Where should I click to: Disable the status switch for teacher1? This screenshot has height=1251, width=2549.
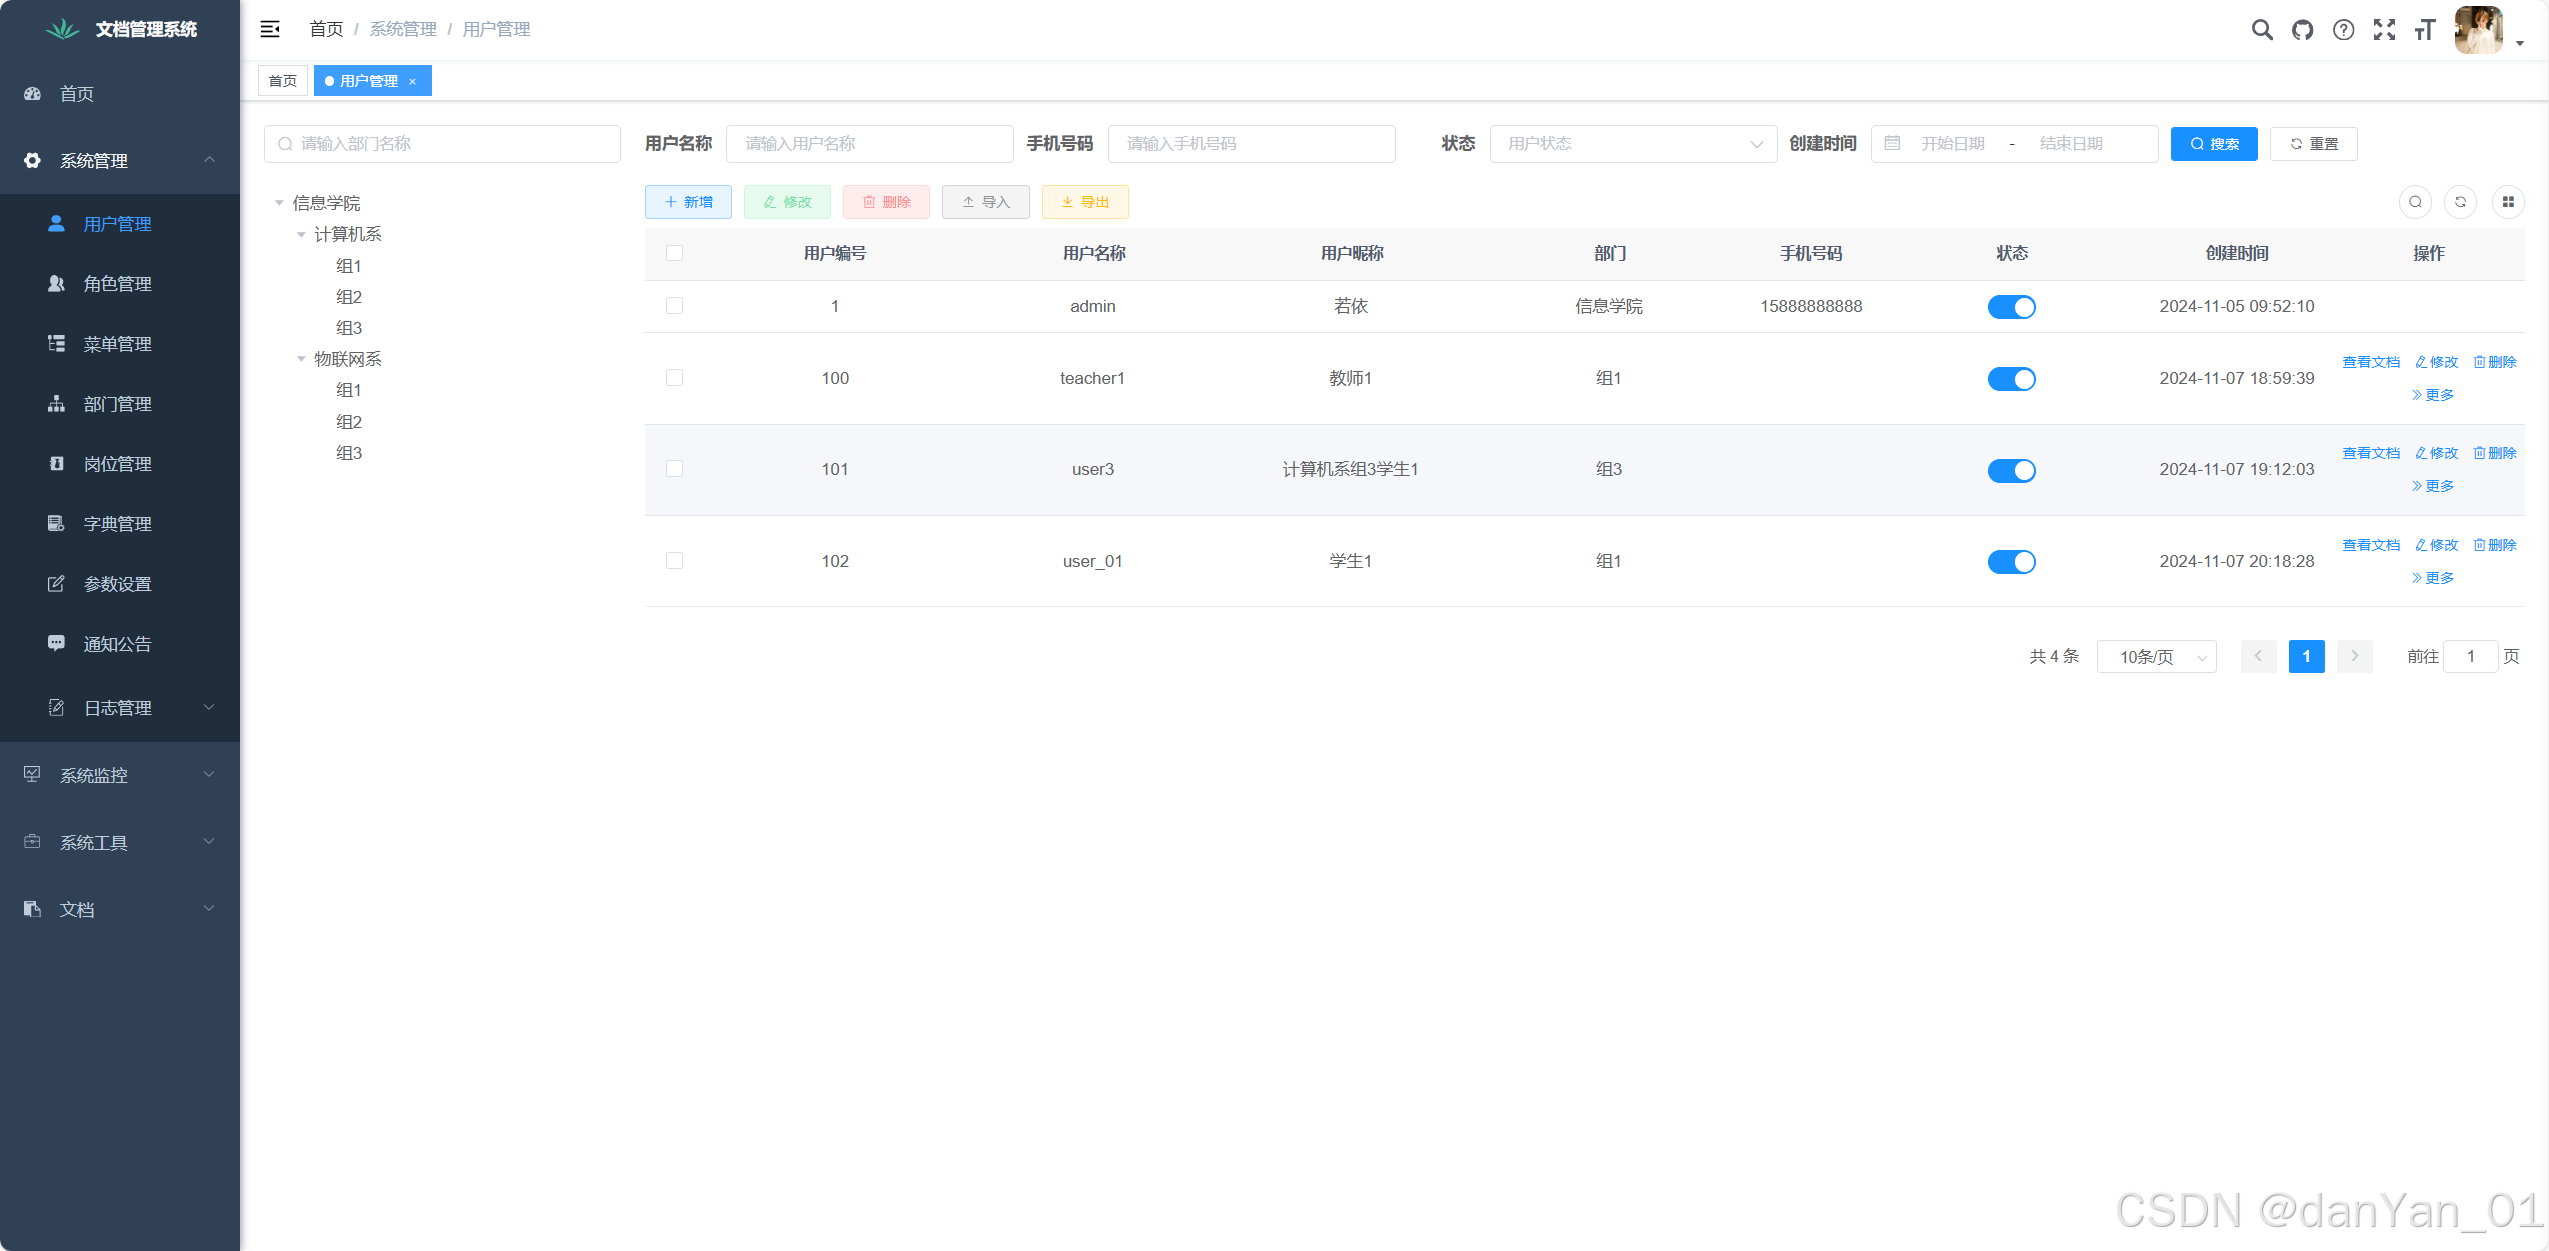tap(2011, 379)
